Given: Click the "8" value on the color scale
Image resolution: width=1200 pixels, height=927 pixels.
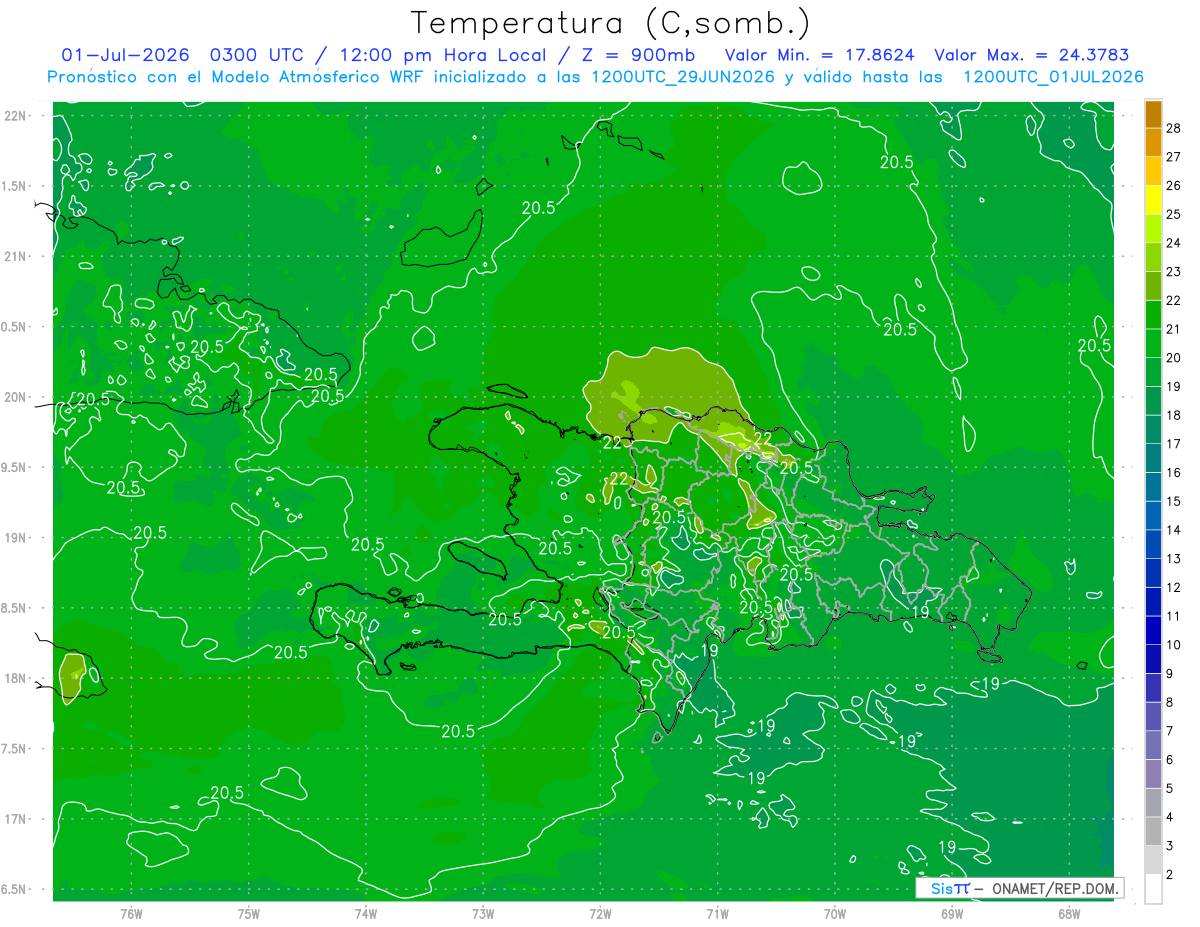Looking at the screenshot, I should (1171, 702).
